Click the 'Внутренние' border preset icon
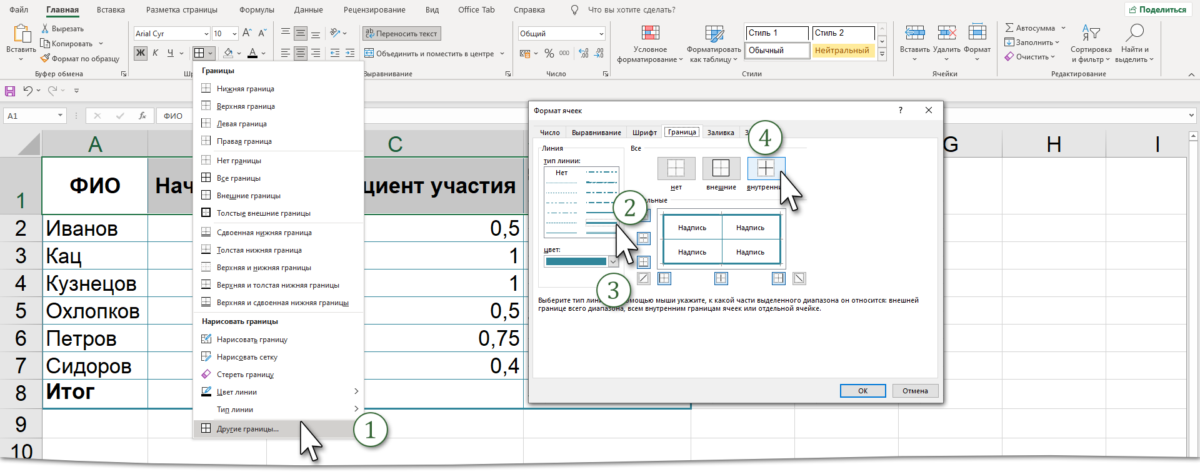1200x474 pixels. click(766, 170)
